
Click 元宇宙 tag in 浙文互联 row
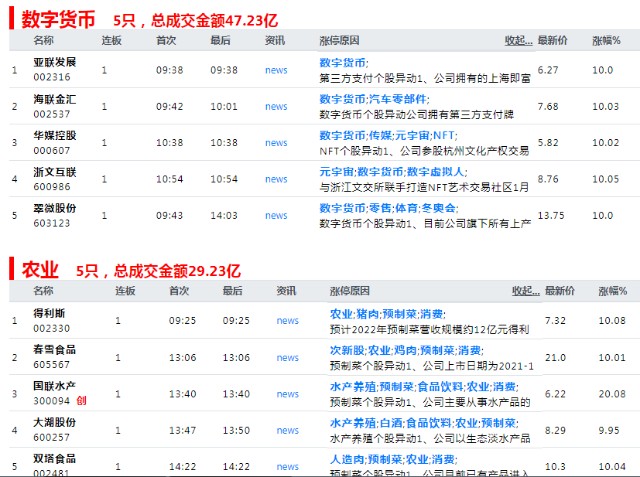[337, 172]
